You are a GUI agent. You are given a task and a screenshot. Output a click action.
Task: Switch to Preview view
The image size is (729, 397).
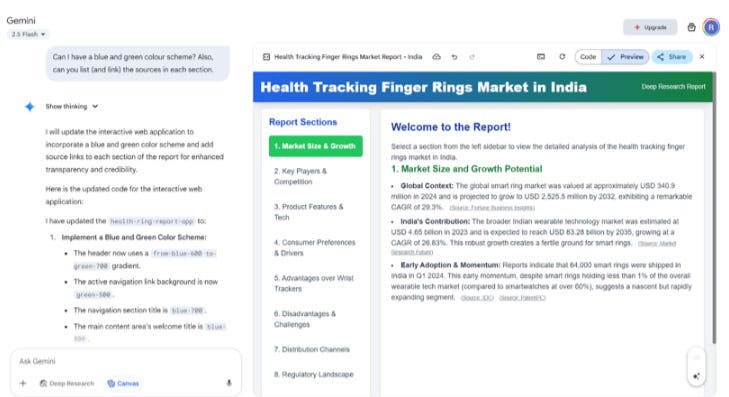625,57
